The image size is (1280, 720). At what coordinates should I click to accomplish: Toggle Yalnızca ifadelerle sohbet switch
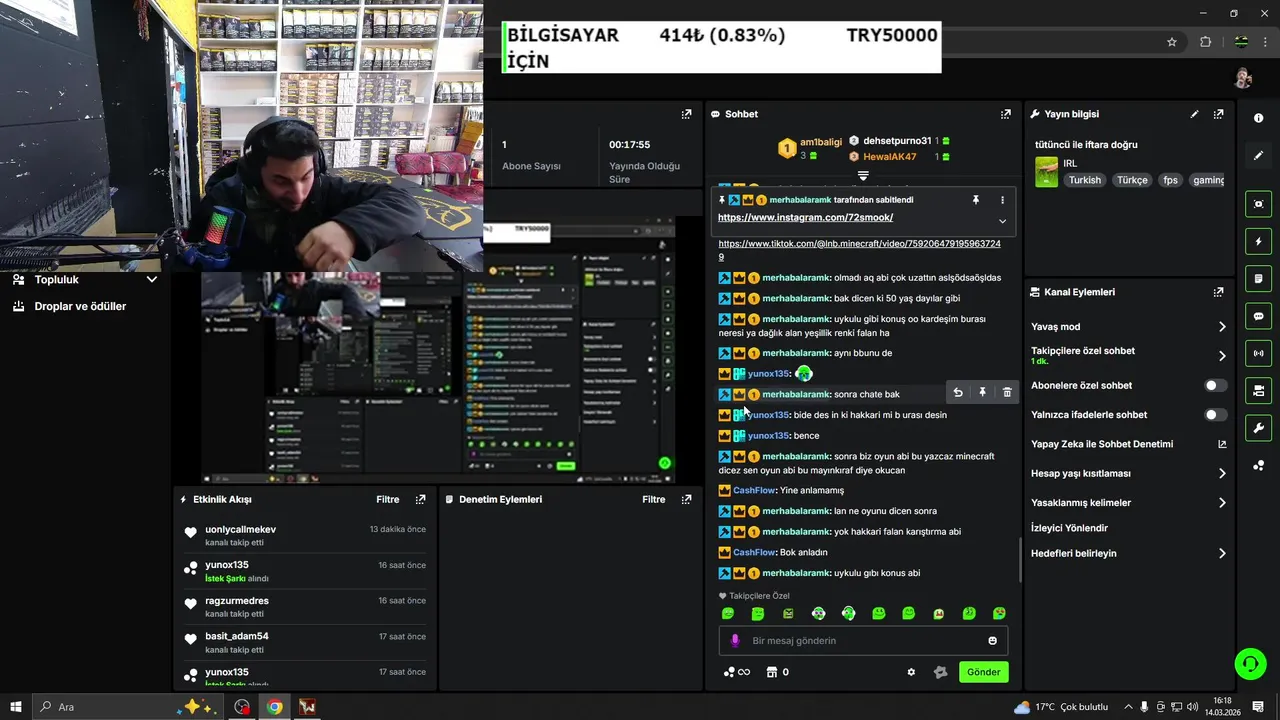tap(1215, 414)
